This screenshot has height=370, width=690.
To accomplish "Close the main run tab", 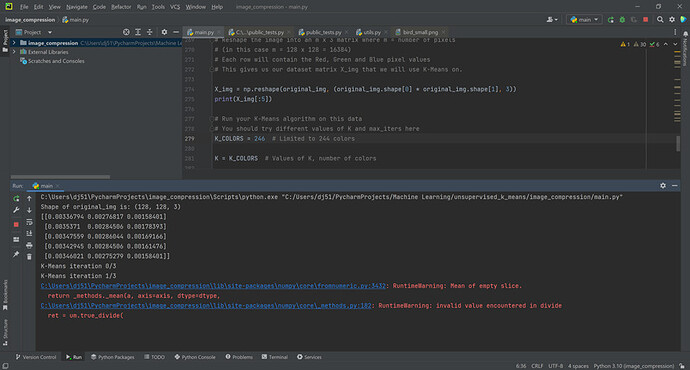I will 58,186.
